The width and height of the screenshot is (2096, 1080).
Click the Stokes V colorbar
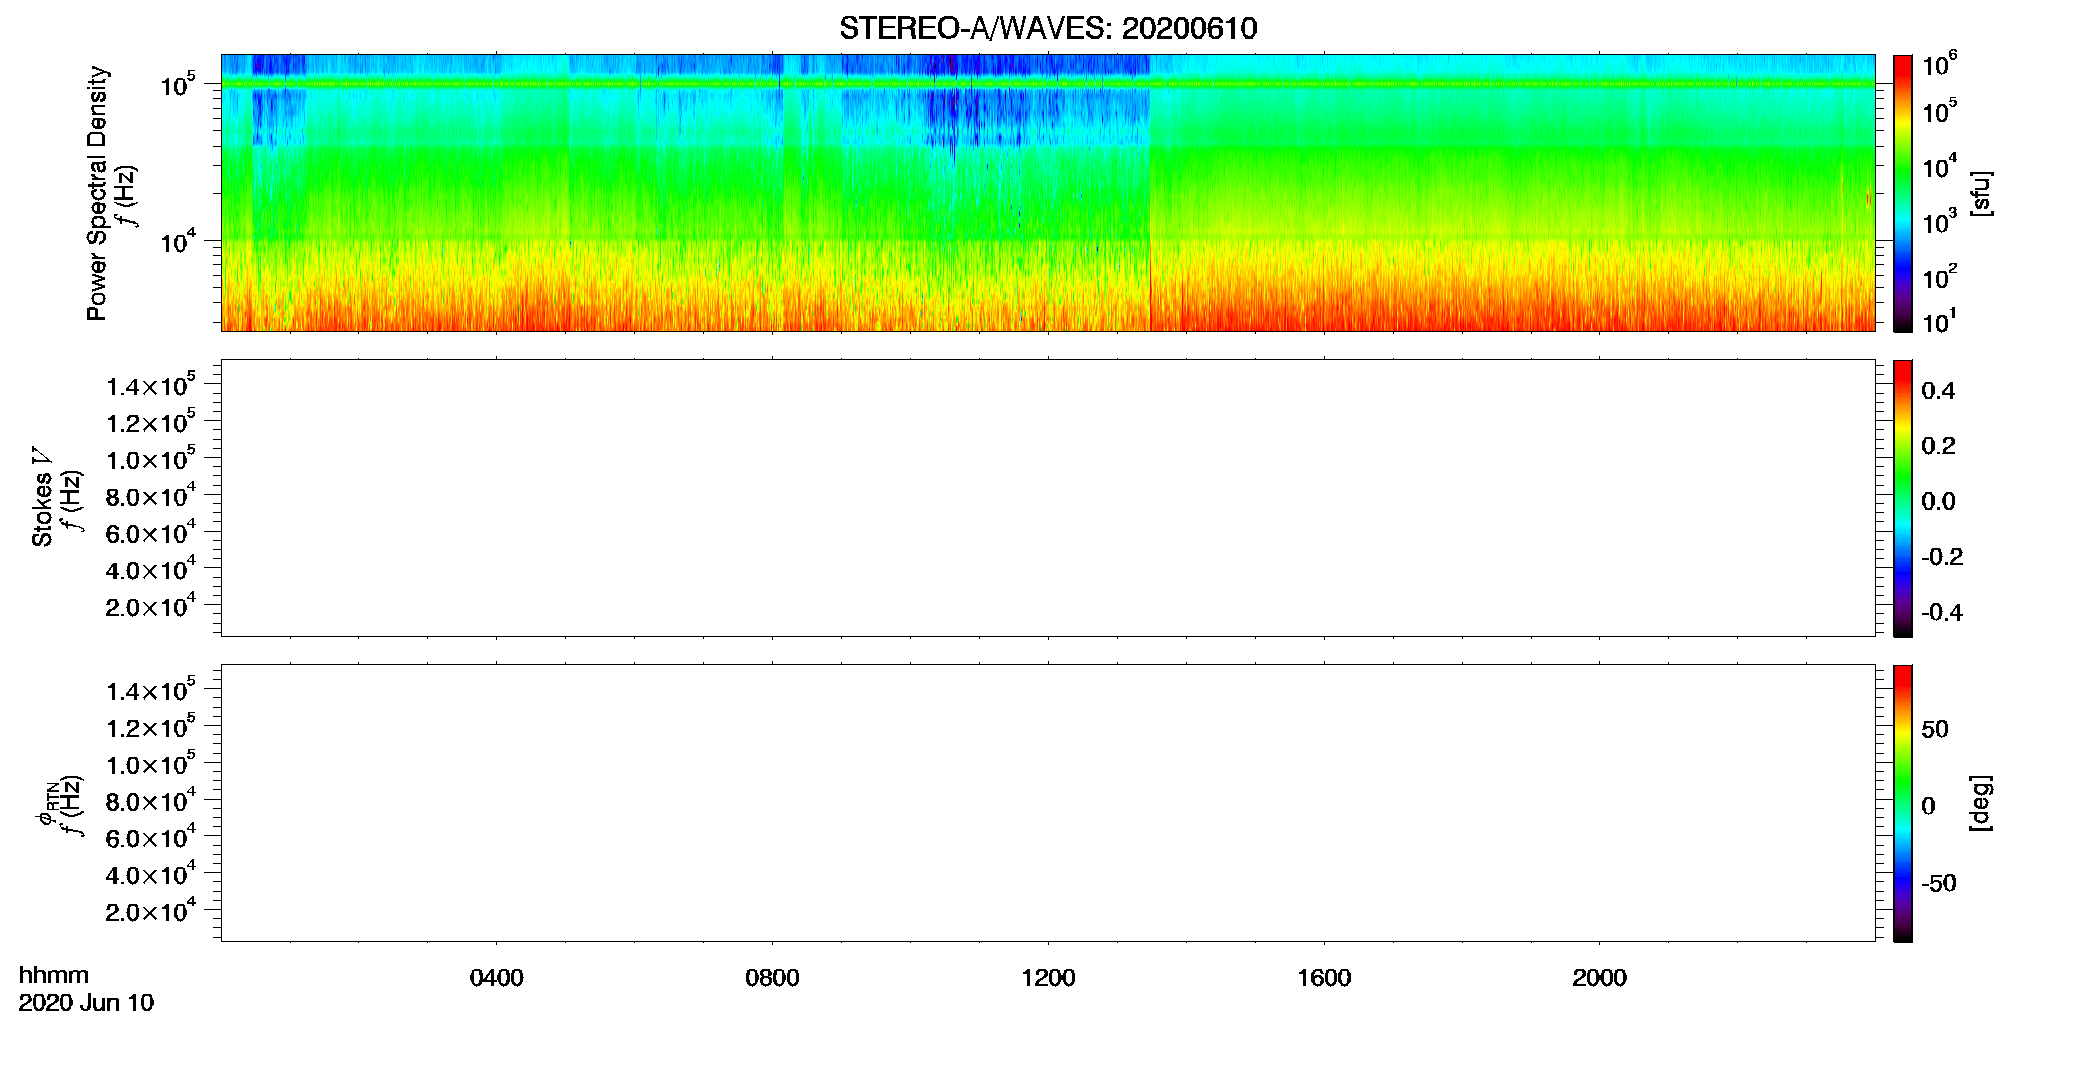tap(1903, 498)
